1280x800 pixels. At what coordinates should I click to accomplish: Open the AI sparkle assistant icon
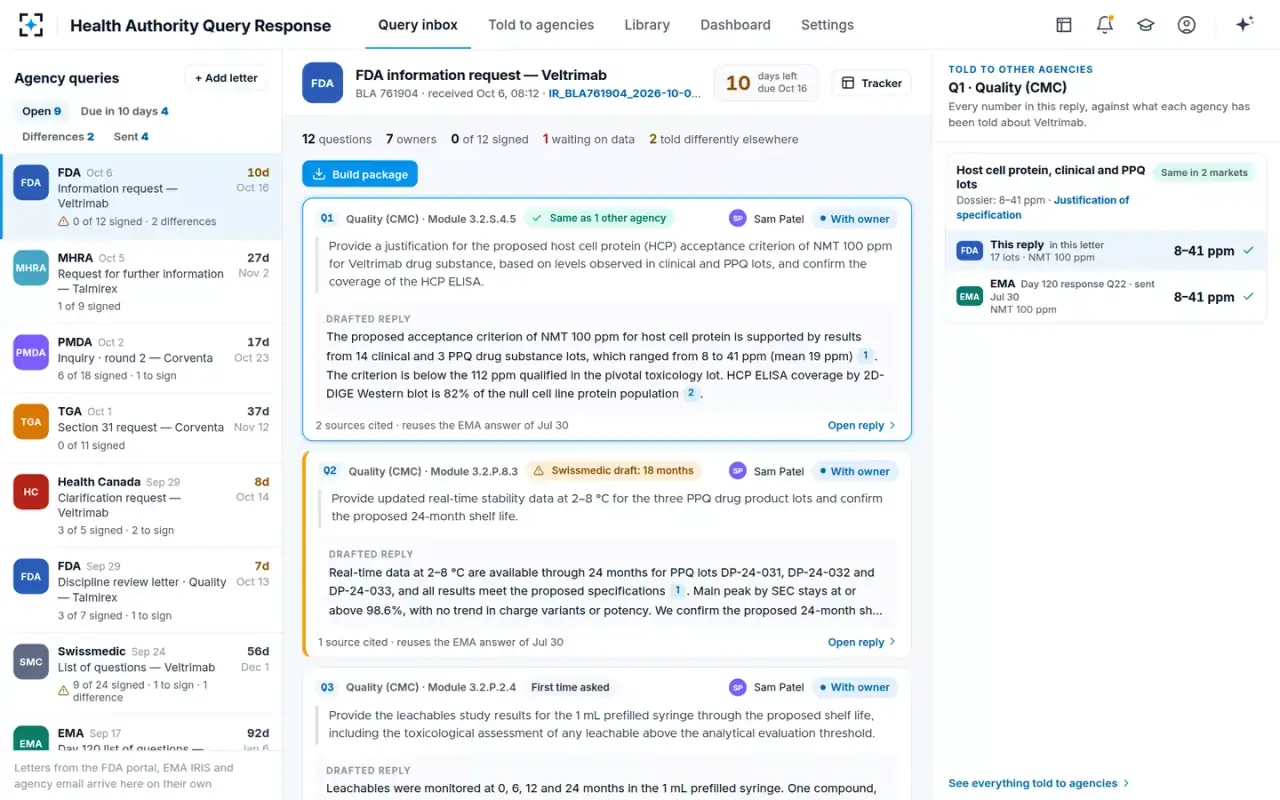click(1244, 25)
